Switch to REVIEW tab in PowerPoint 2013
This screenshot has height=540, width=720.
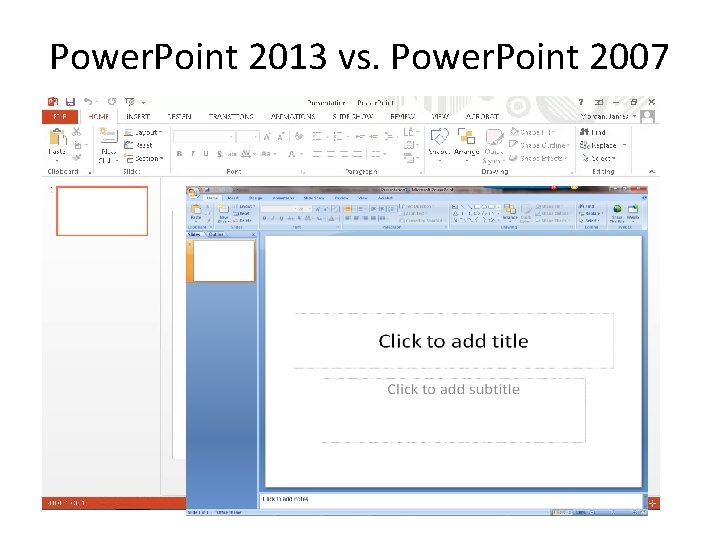[402, 117]
